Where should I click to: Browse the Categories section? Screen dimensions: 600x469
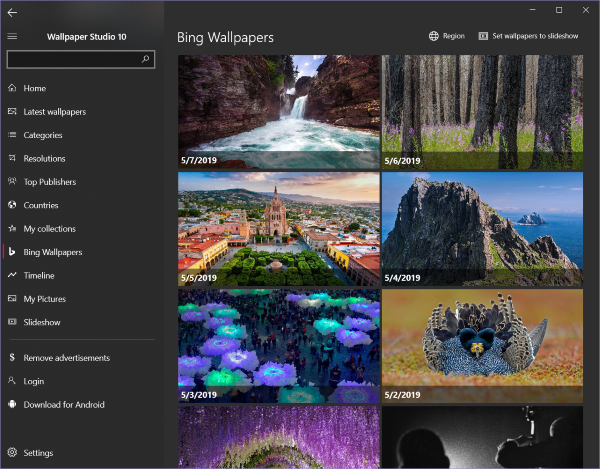pos(43,135)
